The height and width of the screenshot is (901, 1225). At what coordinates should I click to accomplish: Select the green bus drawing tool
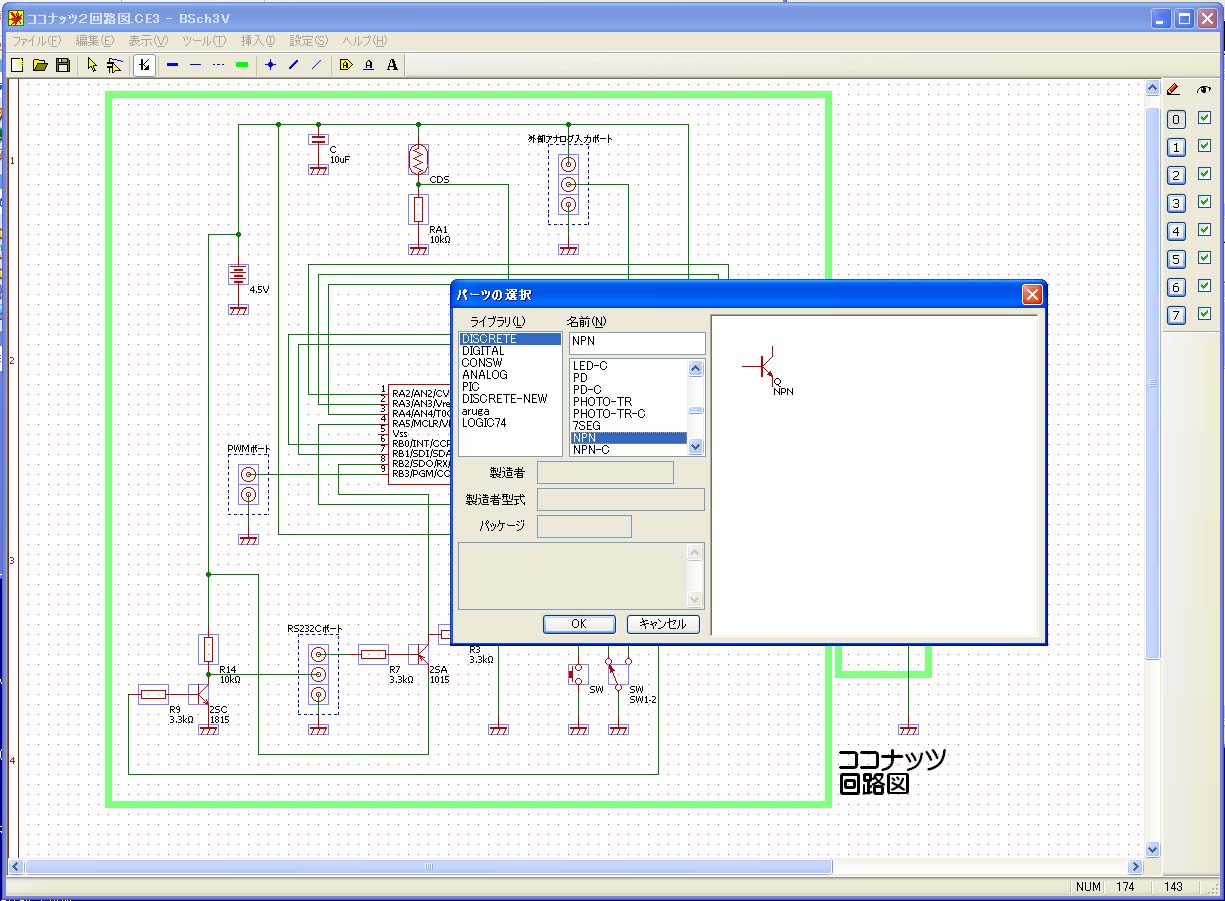(241, 65)
